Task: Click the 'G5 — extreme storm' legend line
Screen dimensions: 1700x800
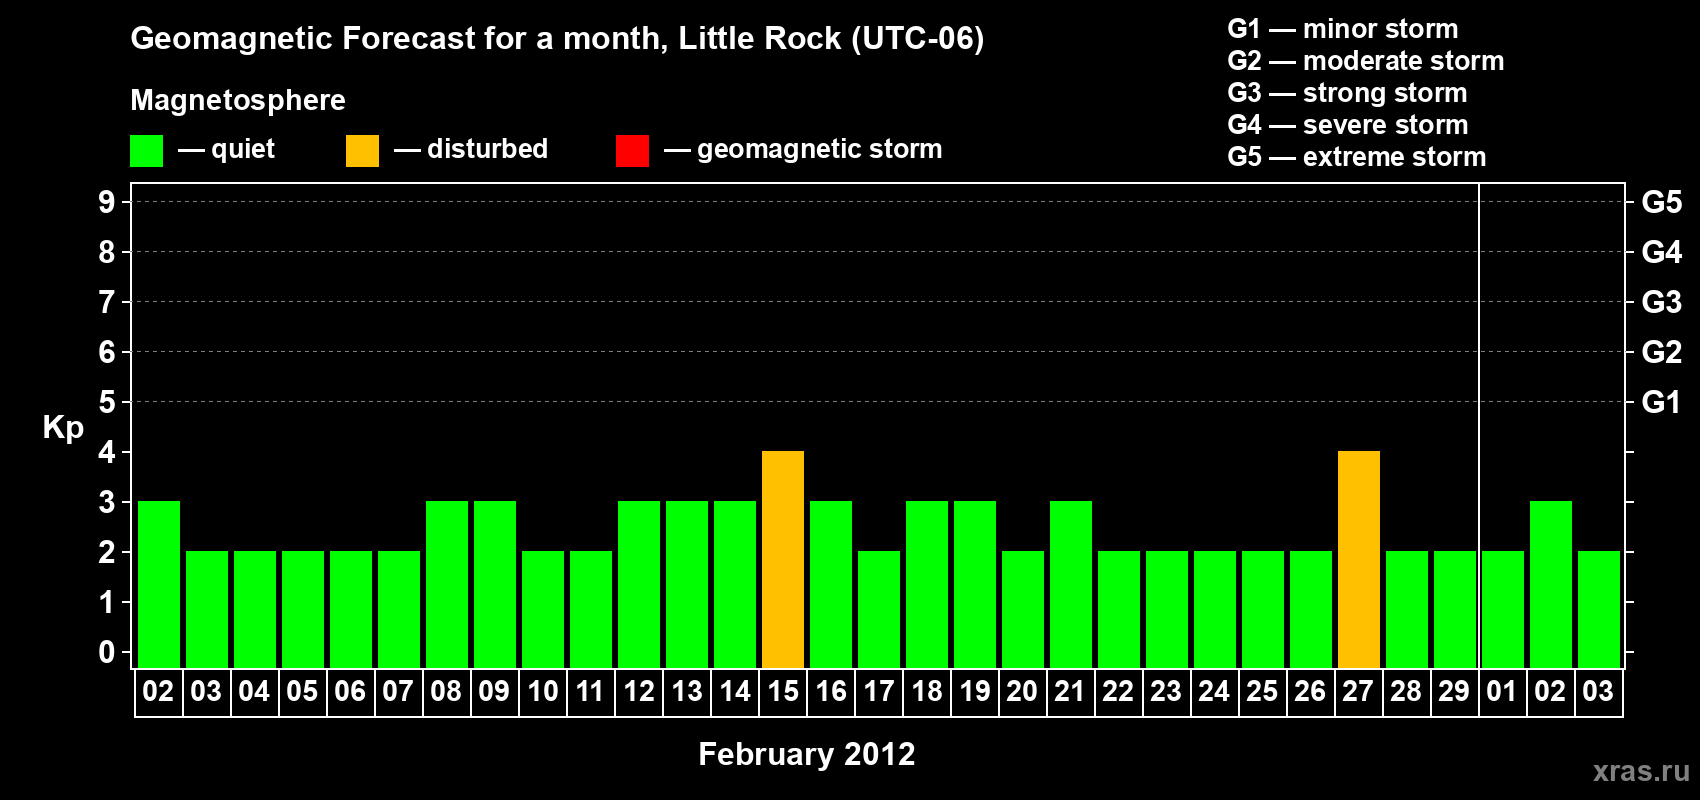Action: (1356, 157)
